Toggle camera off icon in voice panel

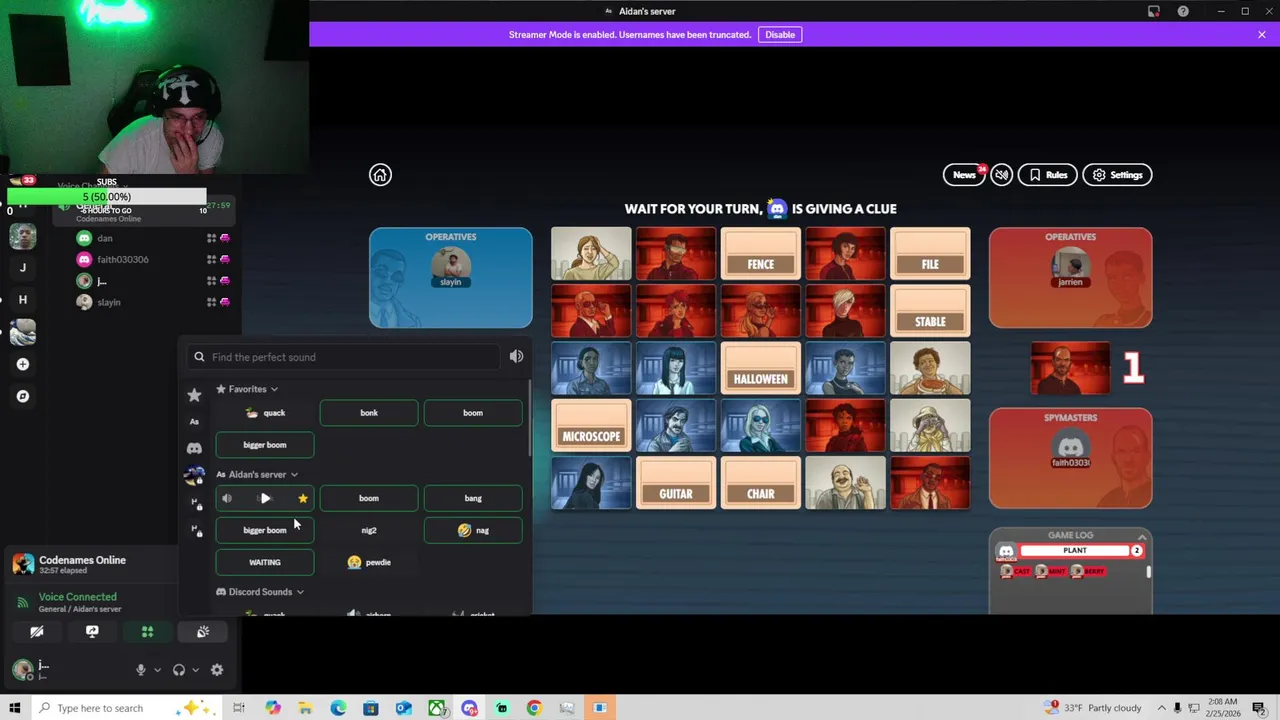37,632
